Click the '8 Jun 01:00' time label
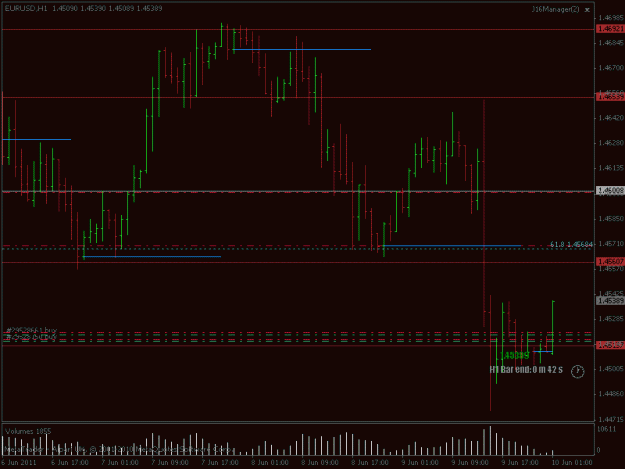 (270, 463)
